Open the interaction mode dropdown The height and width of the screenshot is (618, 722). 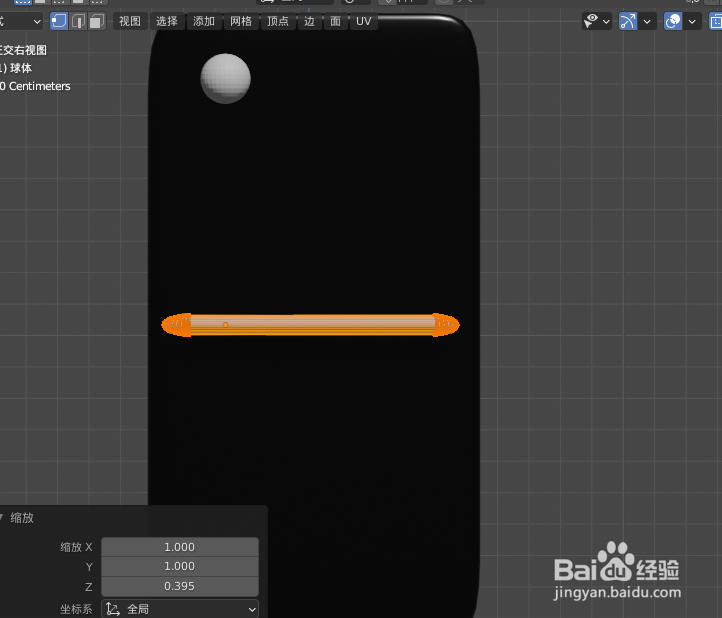tap(21, 21)
